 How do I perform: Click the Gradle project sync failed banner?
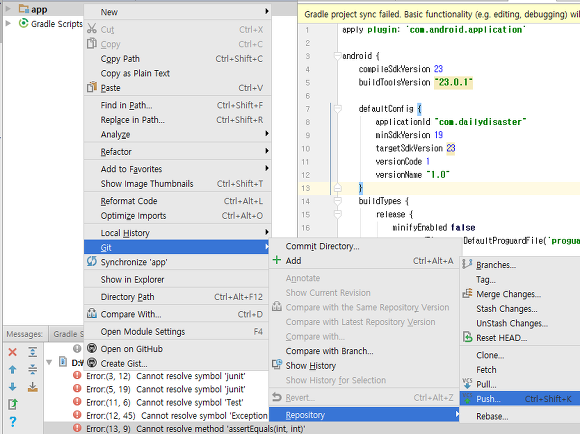(439, 14)
